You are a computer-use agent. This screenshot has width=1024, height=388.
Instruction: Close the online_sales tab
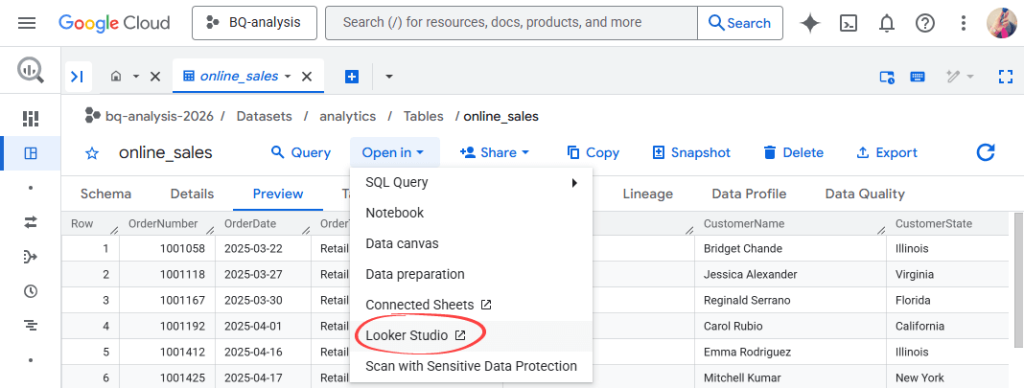tap(306, 76)
